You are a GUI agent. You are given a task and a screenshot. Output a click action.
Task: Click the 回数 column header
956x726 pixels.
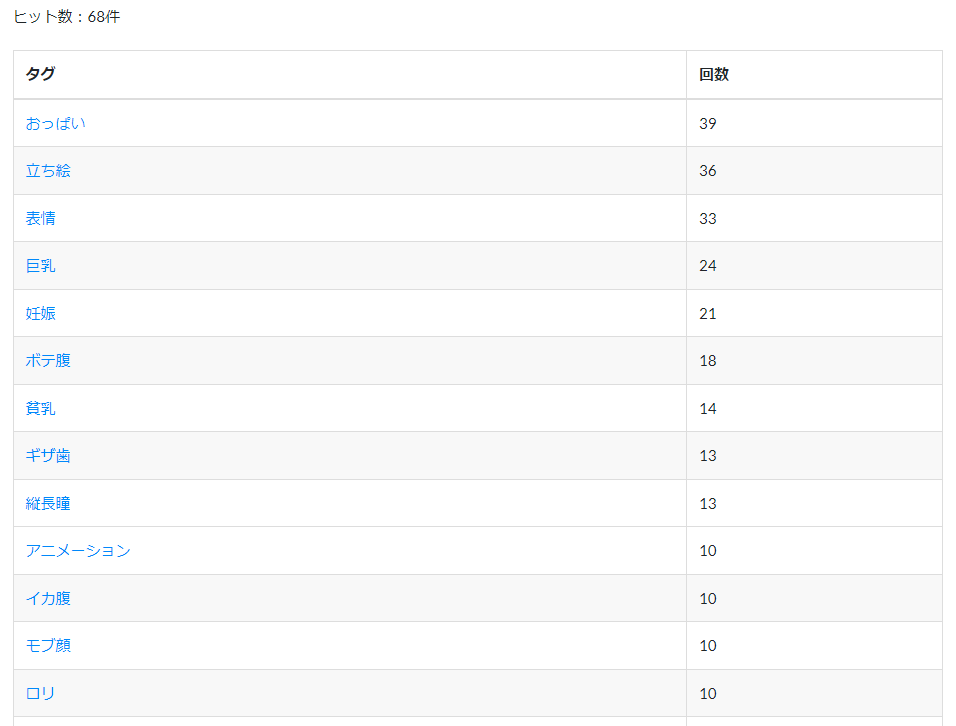pyautogui.click(x=815, y=74)
